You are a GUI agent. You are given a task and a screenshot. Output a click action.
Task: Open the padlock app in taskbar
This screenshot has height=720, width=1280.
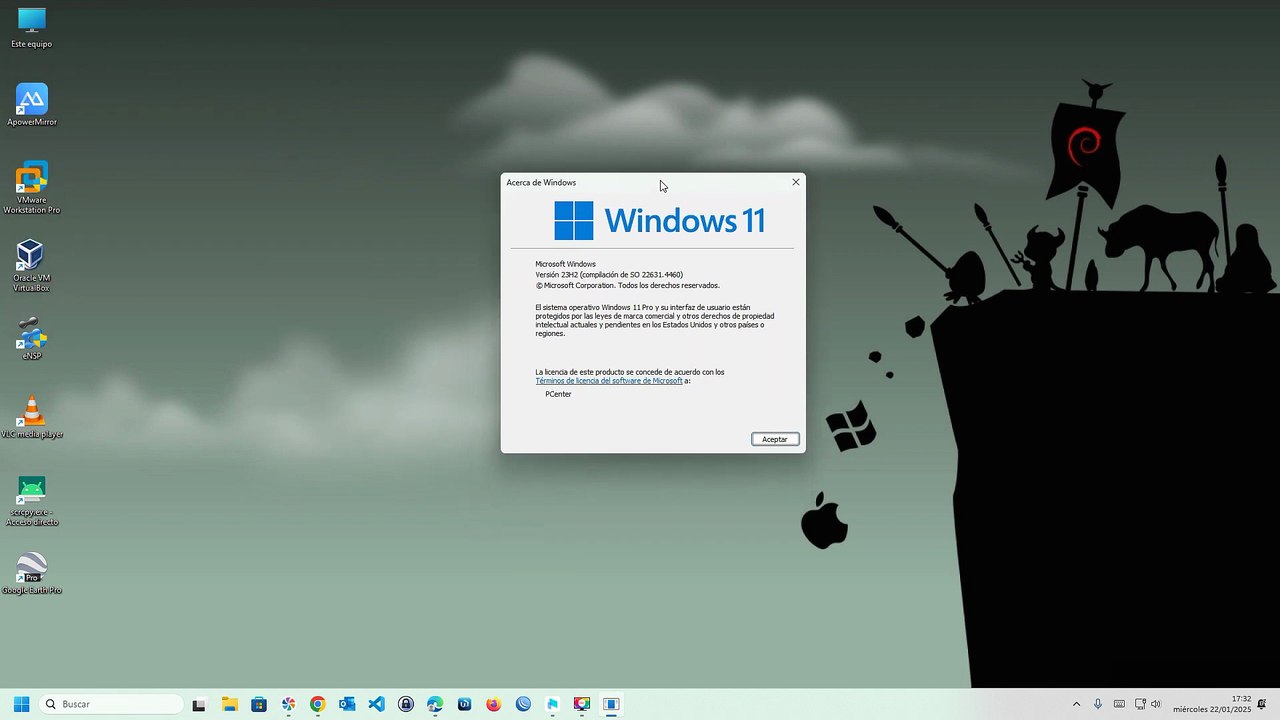(405, 704)
